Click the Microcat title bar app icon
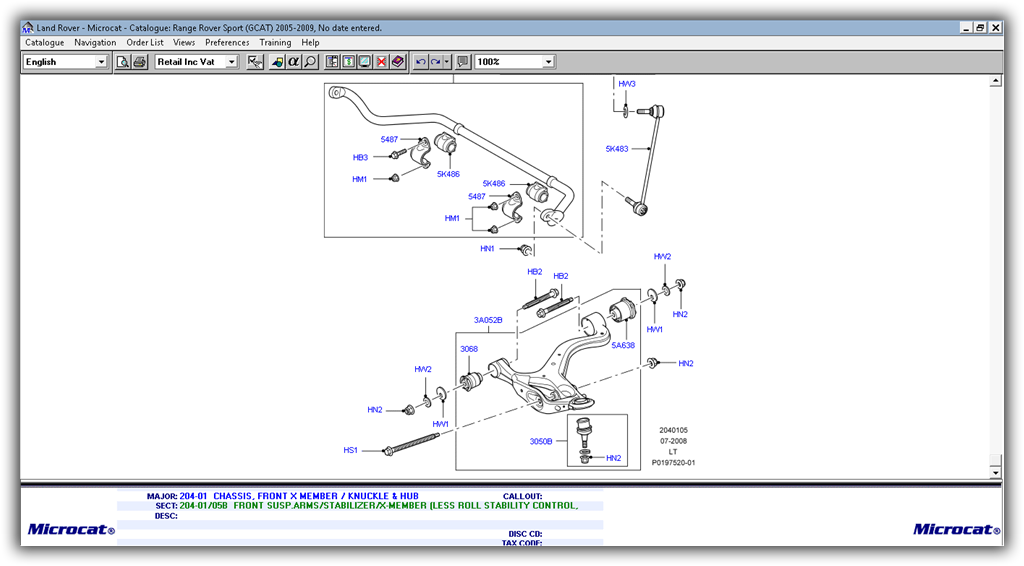This screenshot has height=566, width=1024. point(27,27)
